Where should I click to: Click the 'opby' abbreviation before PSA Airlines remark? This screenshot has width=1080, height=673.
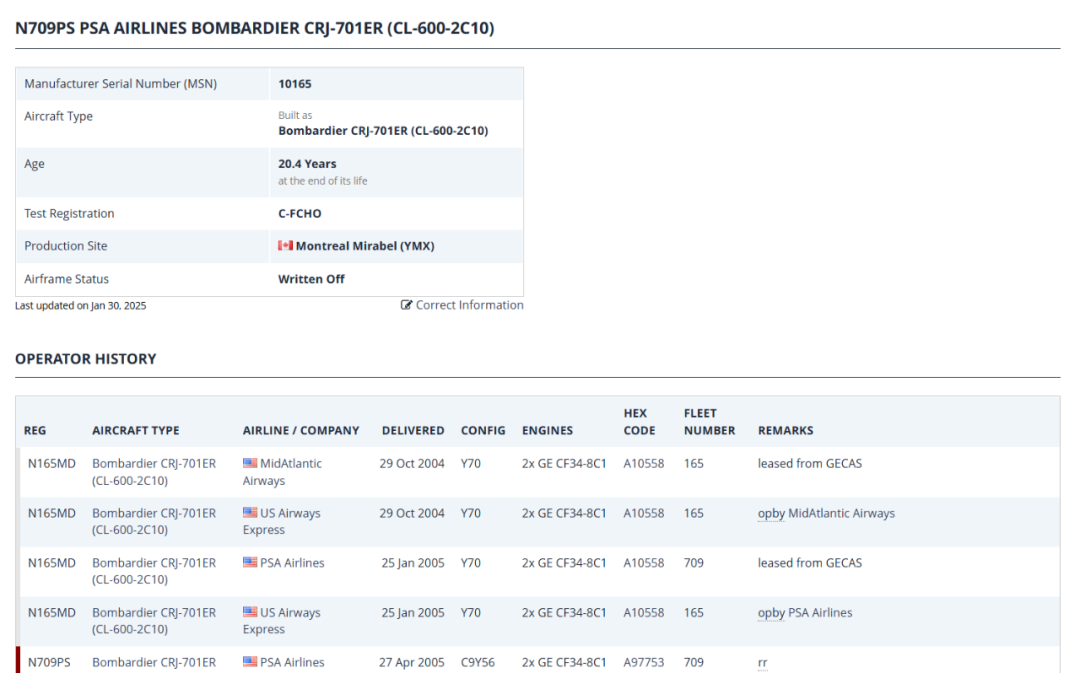(771, 613)
